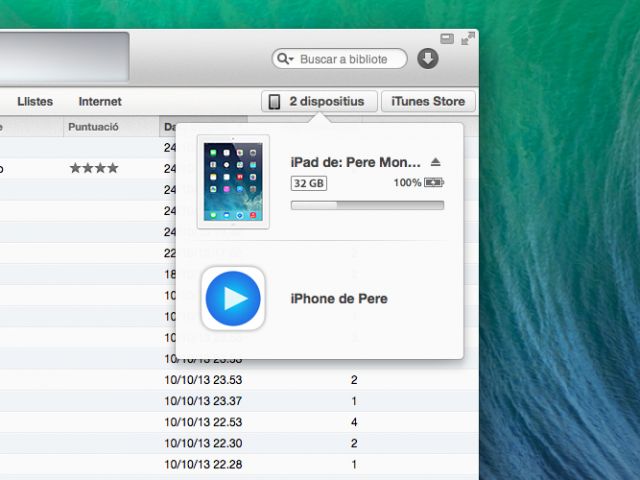Sort by the Puntuació column header
This screenshot has width=640, height=480.
tap(111, 127)
